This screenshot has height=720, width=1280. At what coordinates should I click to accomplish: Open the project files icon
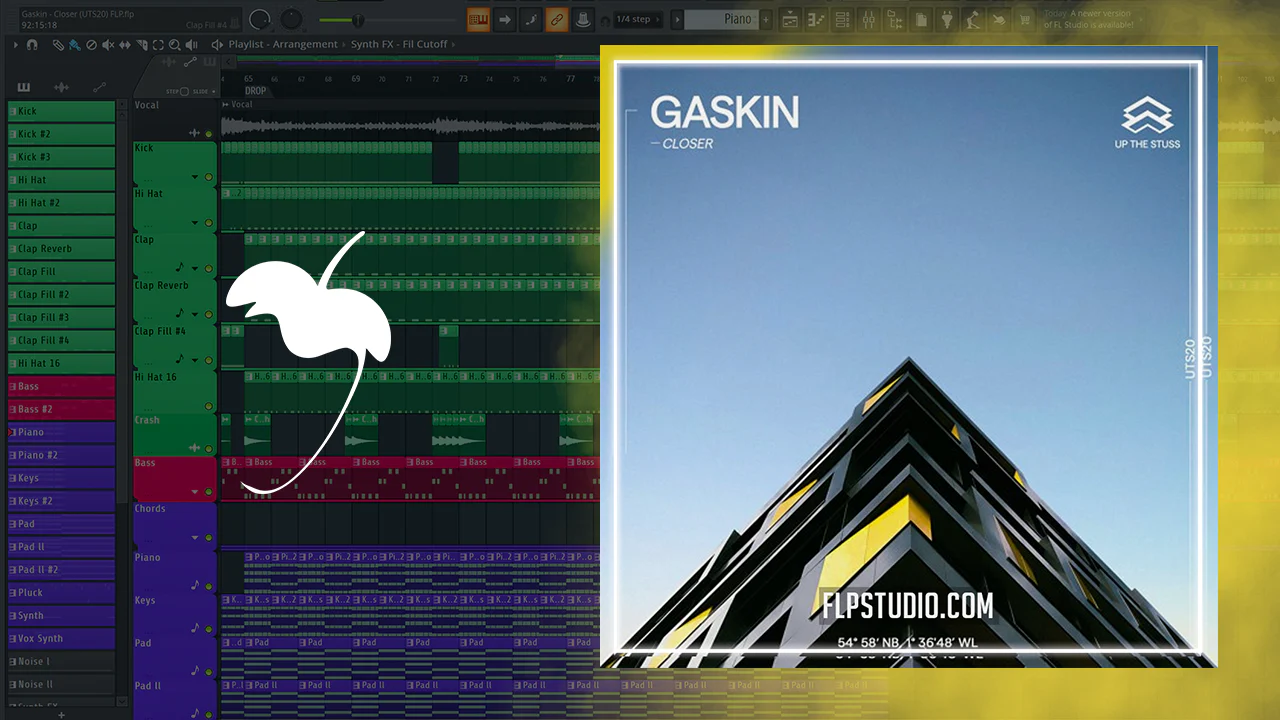click(920, 19)
